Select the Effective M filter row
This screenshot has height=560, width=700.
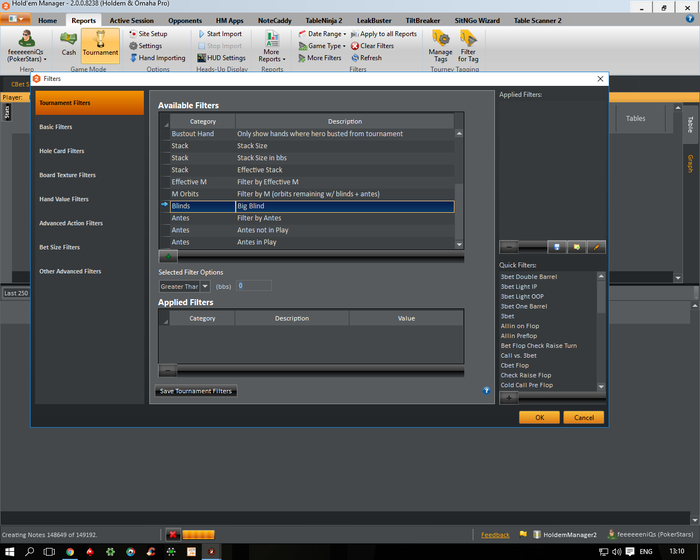click(x=312, y=182)
